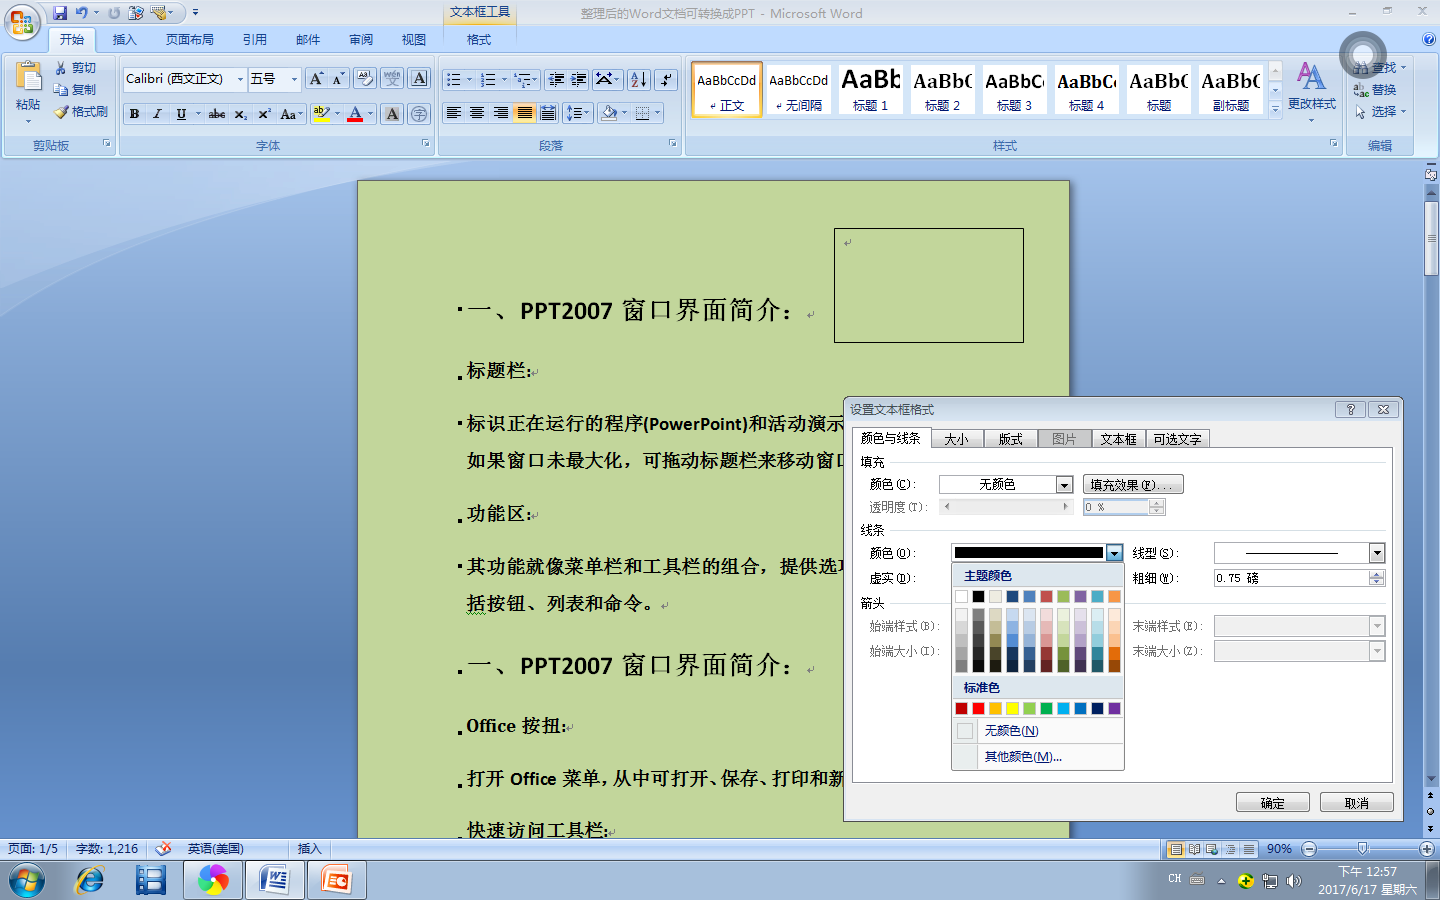Grow font size with A-up icon
This screenshot has width=1440, height=900.
pos(316,79)
